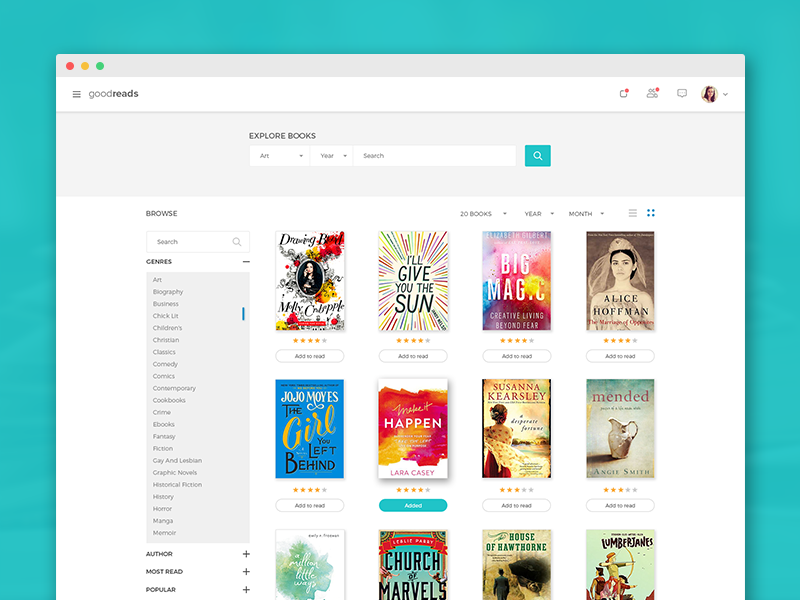Select Biography in the genres list
Image resolution: width=800 pixels, height=600 pixels.
[168, 292]
